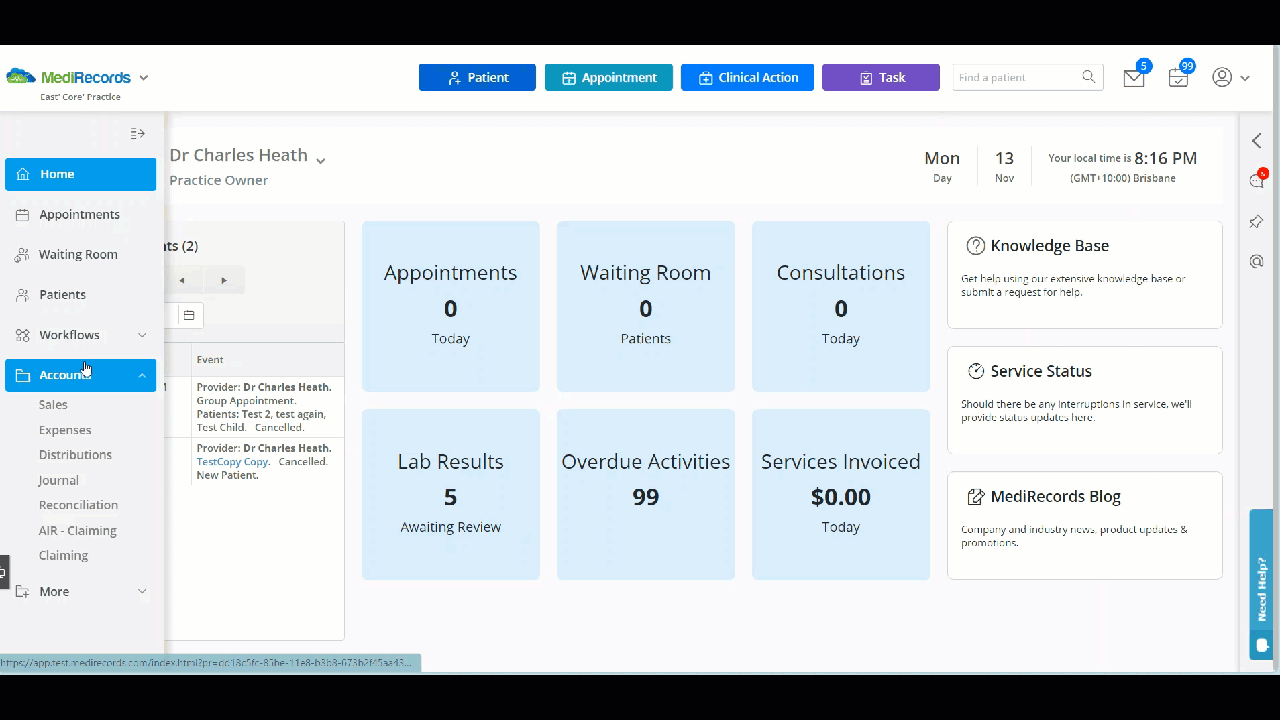Click the Accounts folder icon
The width and height of the screenshot is (1280, 720).
click(x=23, y=375)
